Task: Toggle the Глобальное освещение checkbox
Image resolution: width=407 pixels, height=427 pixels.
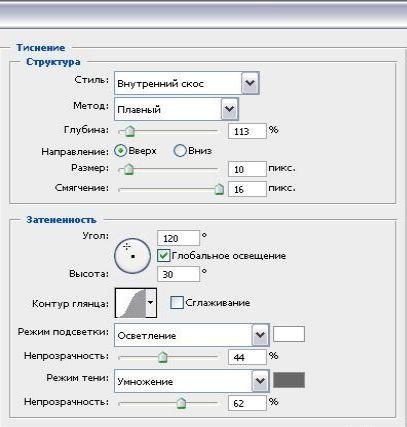Action: [x=163, y=256]
